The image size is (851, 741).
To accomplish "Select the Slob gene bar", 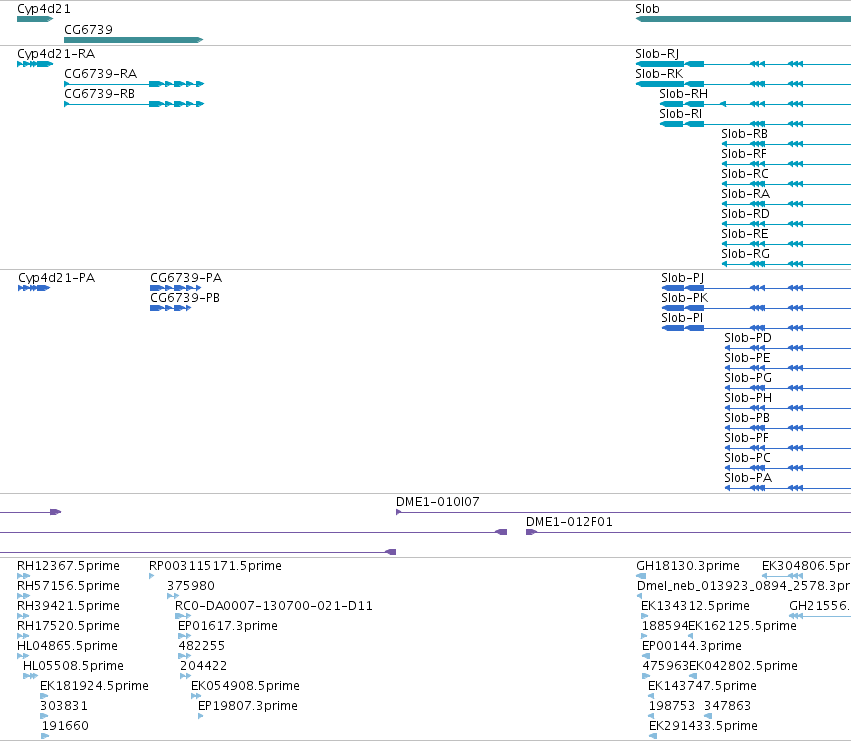I will point(743,19).
